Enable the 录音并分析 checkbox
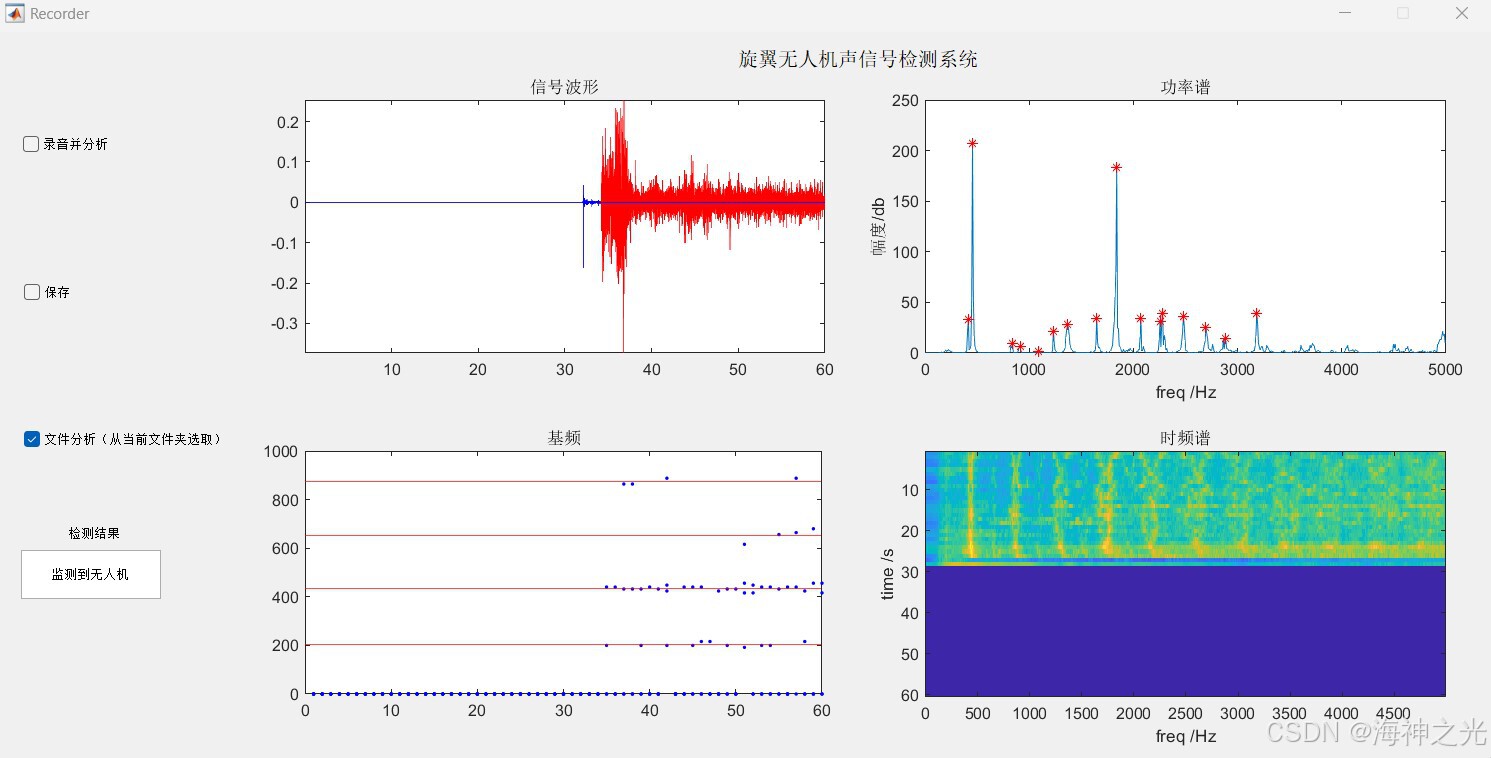 pyautogui.click(x=31, y=144)
